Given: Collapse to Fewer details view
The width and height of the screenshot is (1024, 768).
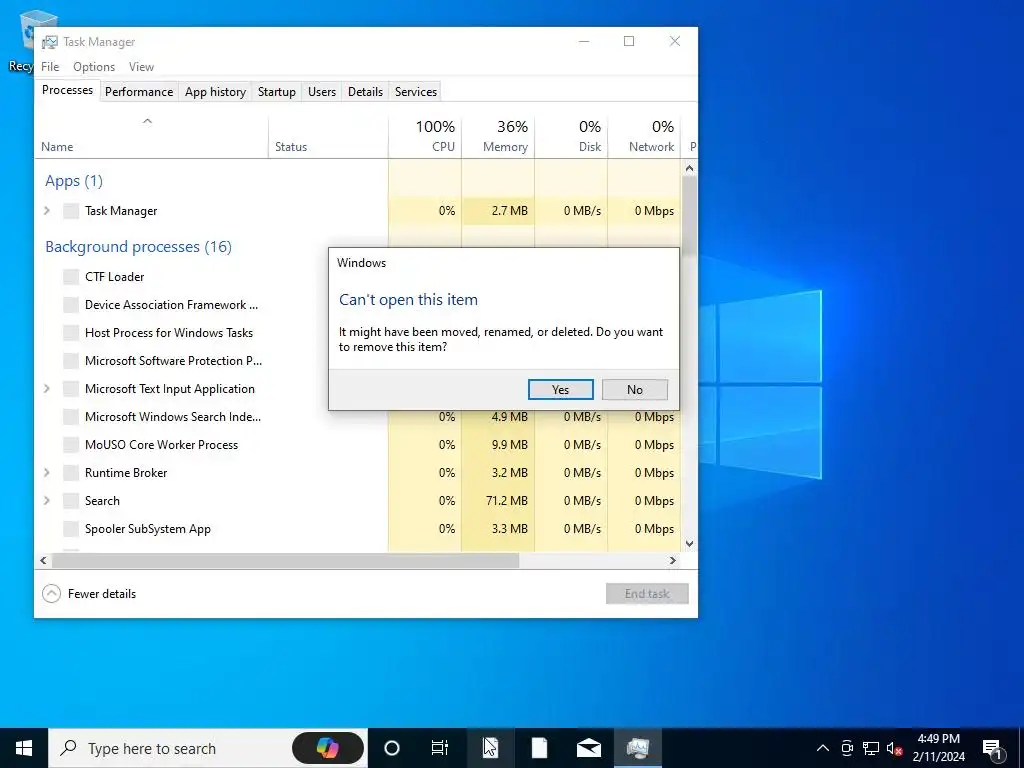Looking at the screenshot, I should coord(89,594).
